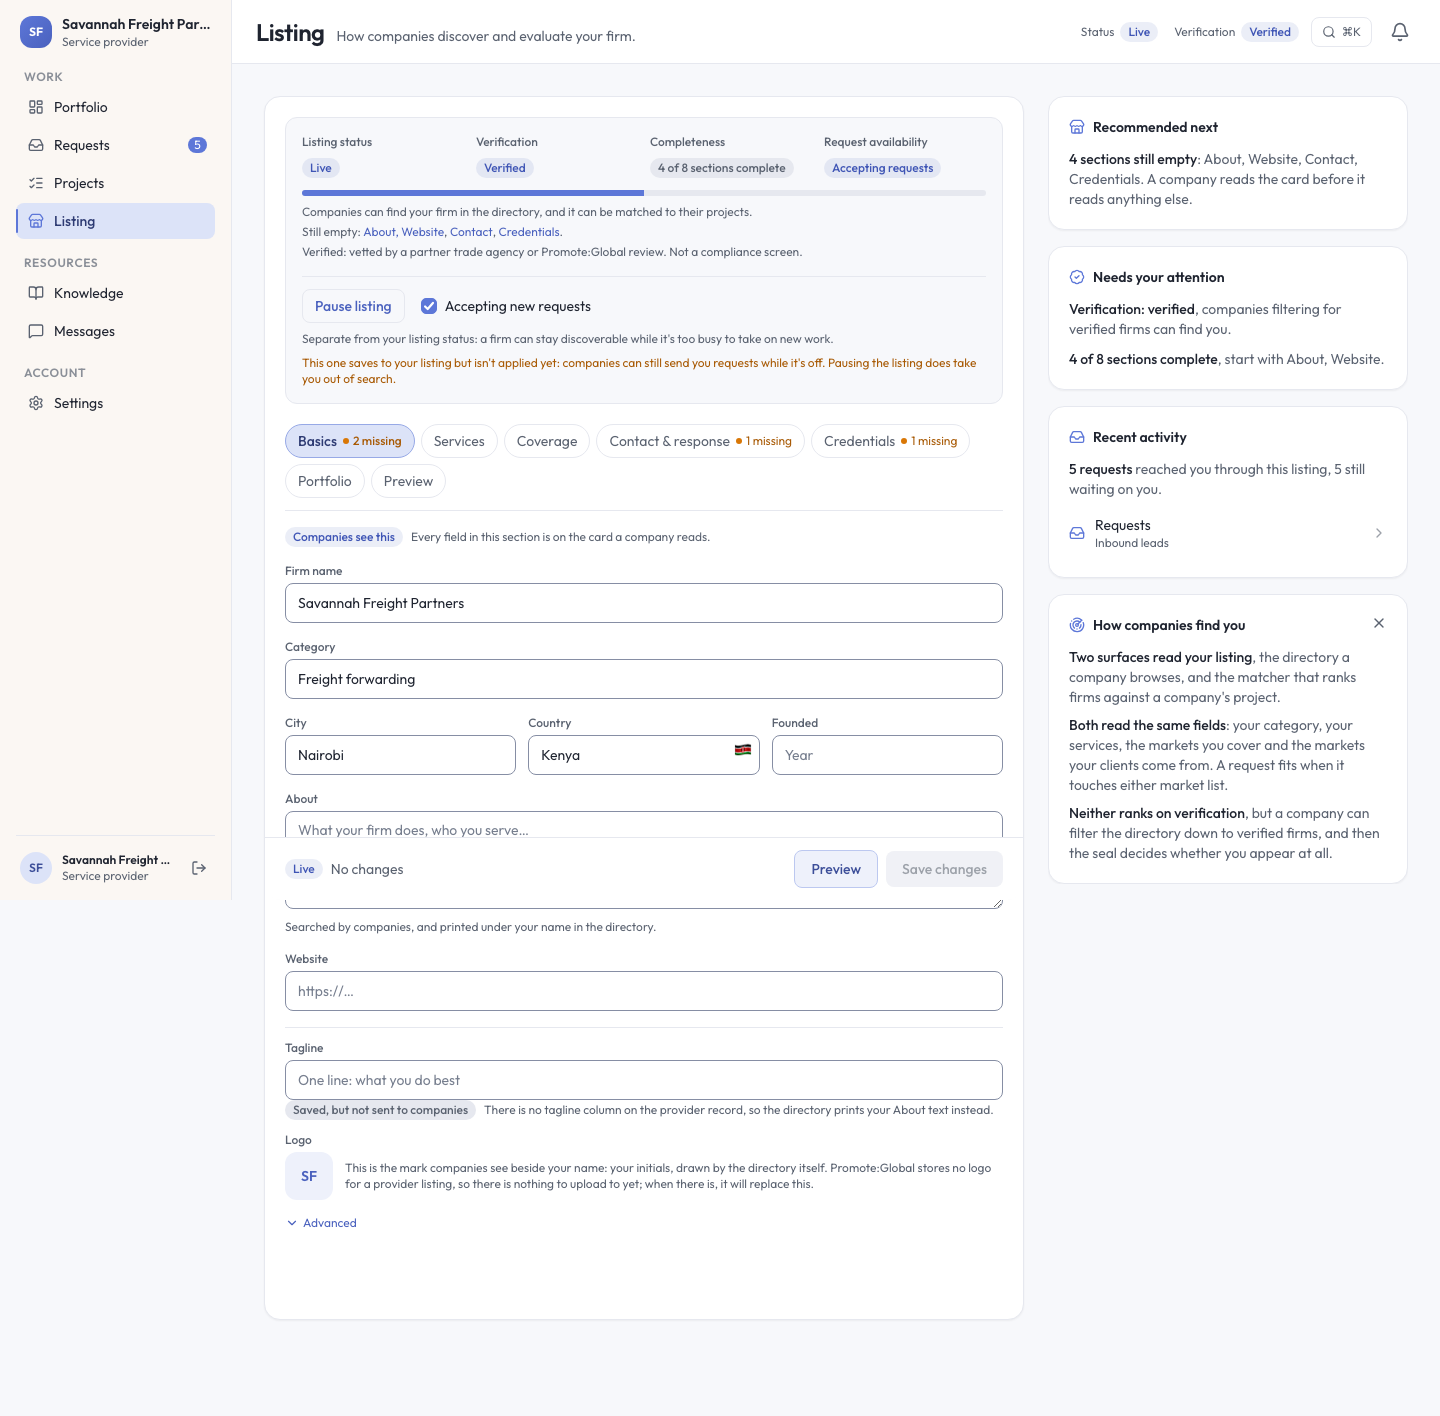This screenshot has height=1416, width=1440.
Task: Click the SF avatar at the sidebar top
Action: coord(36,32)
